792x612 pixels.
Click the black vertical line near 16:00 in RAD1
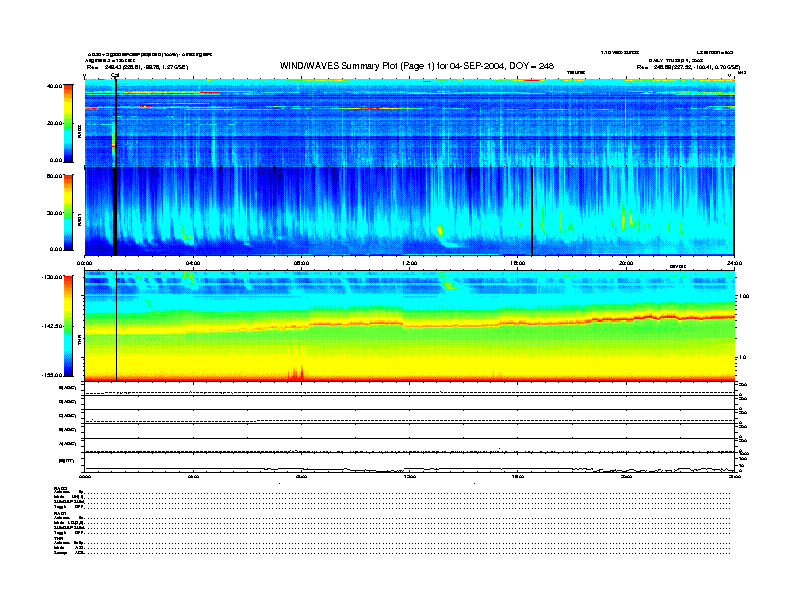(532, 210)
